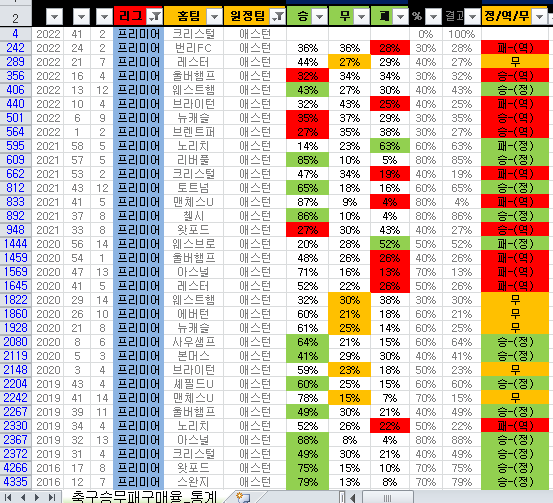553x503 pixels.
Task: Jump to the last sheet with navigation arrow
Action: click(x=52, y=498)
